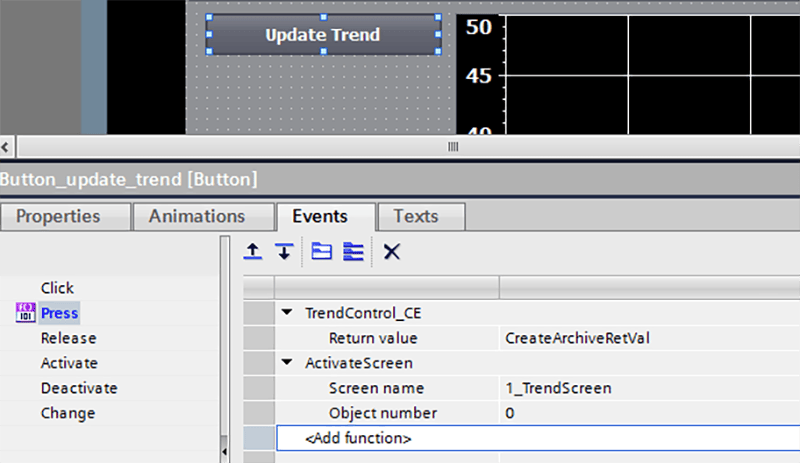The width and height of the screenshot is (800, 463).
Task: Open the Properties tab
Action: click(66, 216)
